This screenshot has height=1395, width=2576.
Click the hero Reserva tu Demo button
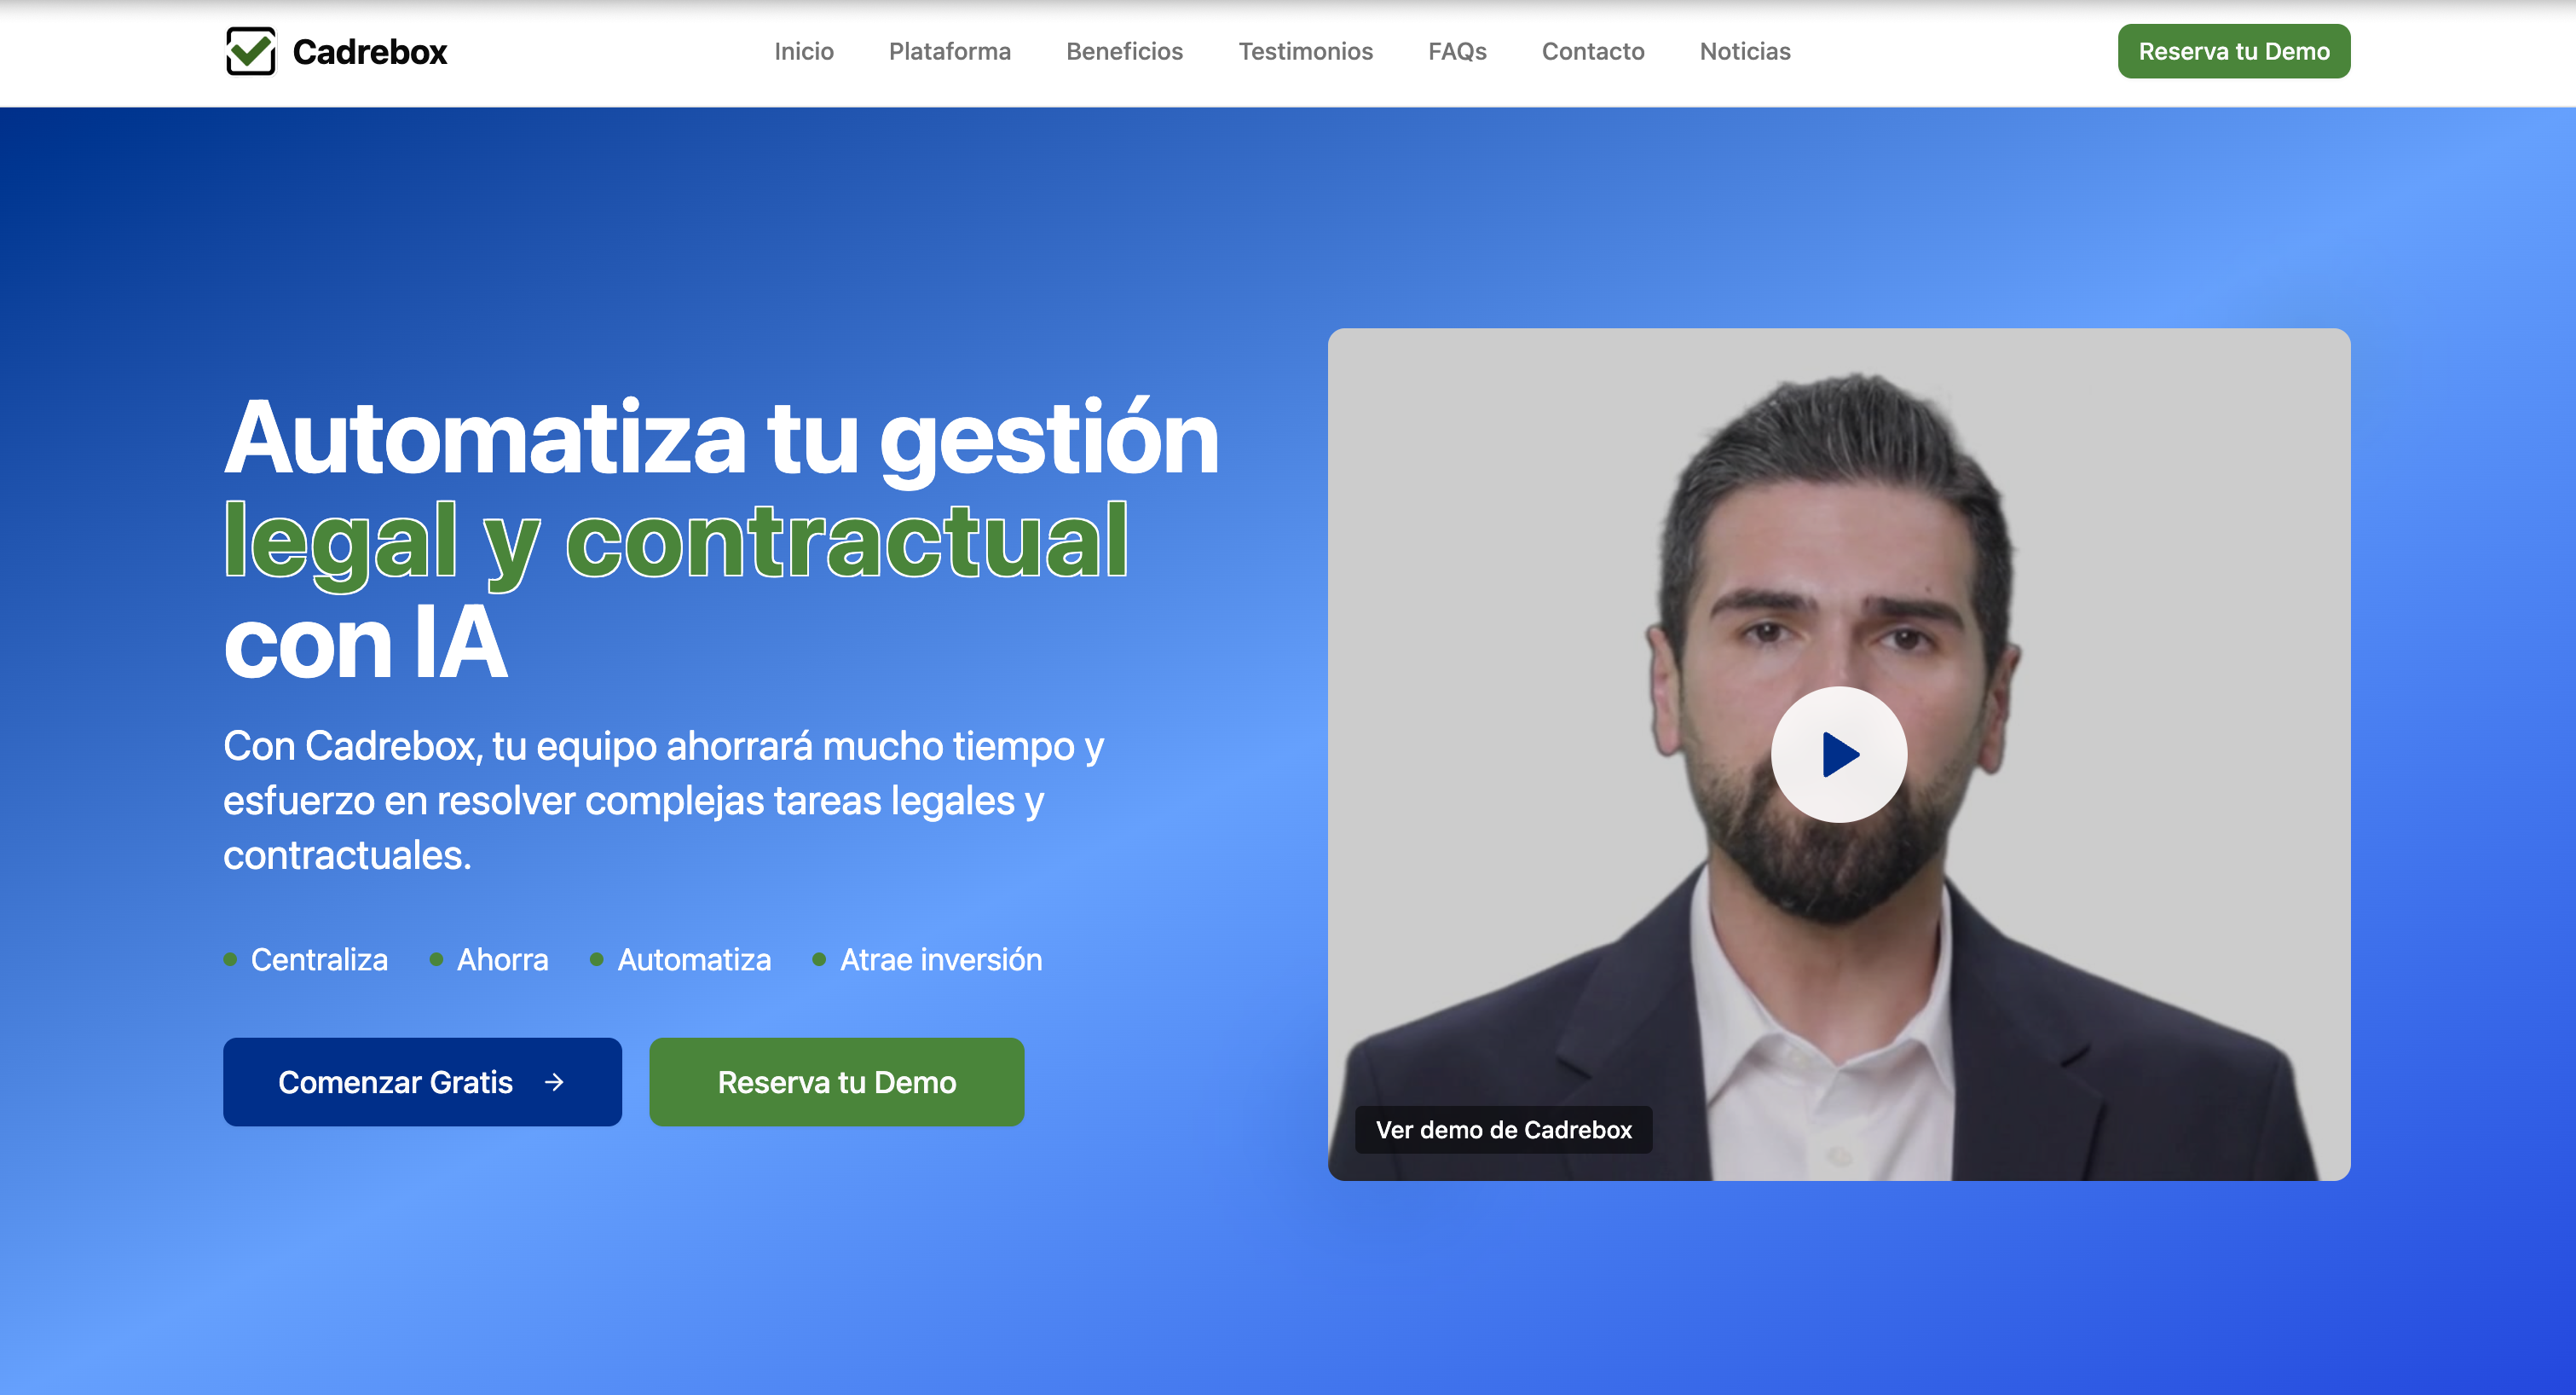pos(836,1081)
